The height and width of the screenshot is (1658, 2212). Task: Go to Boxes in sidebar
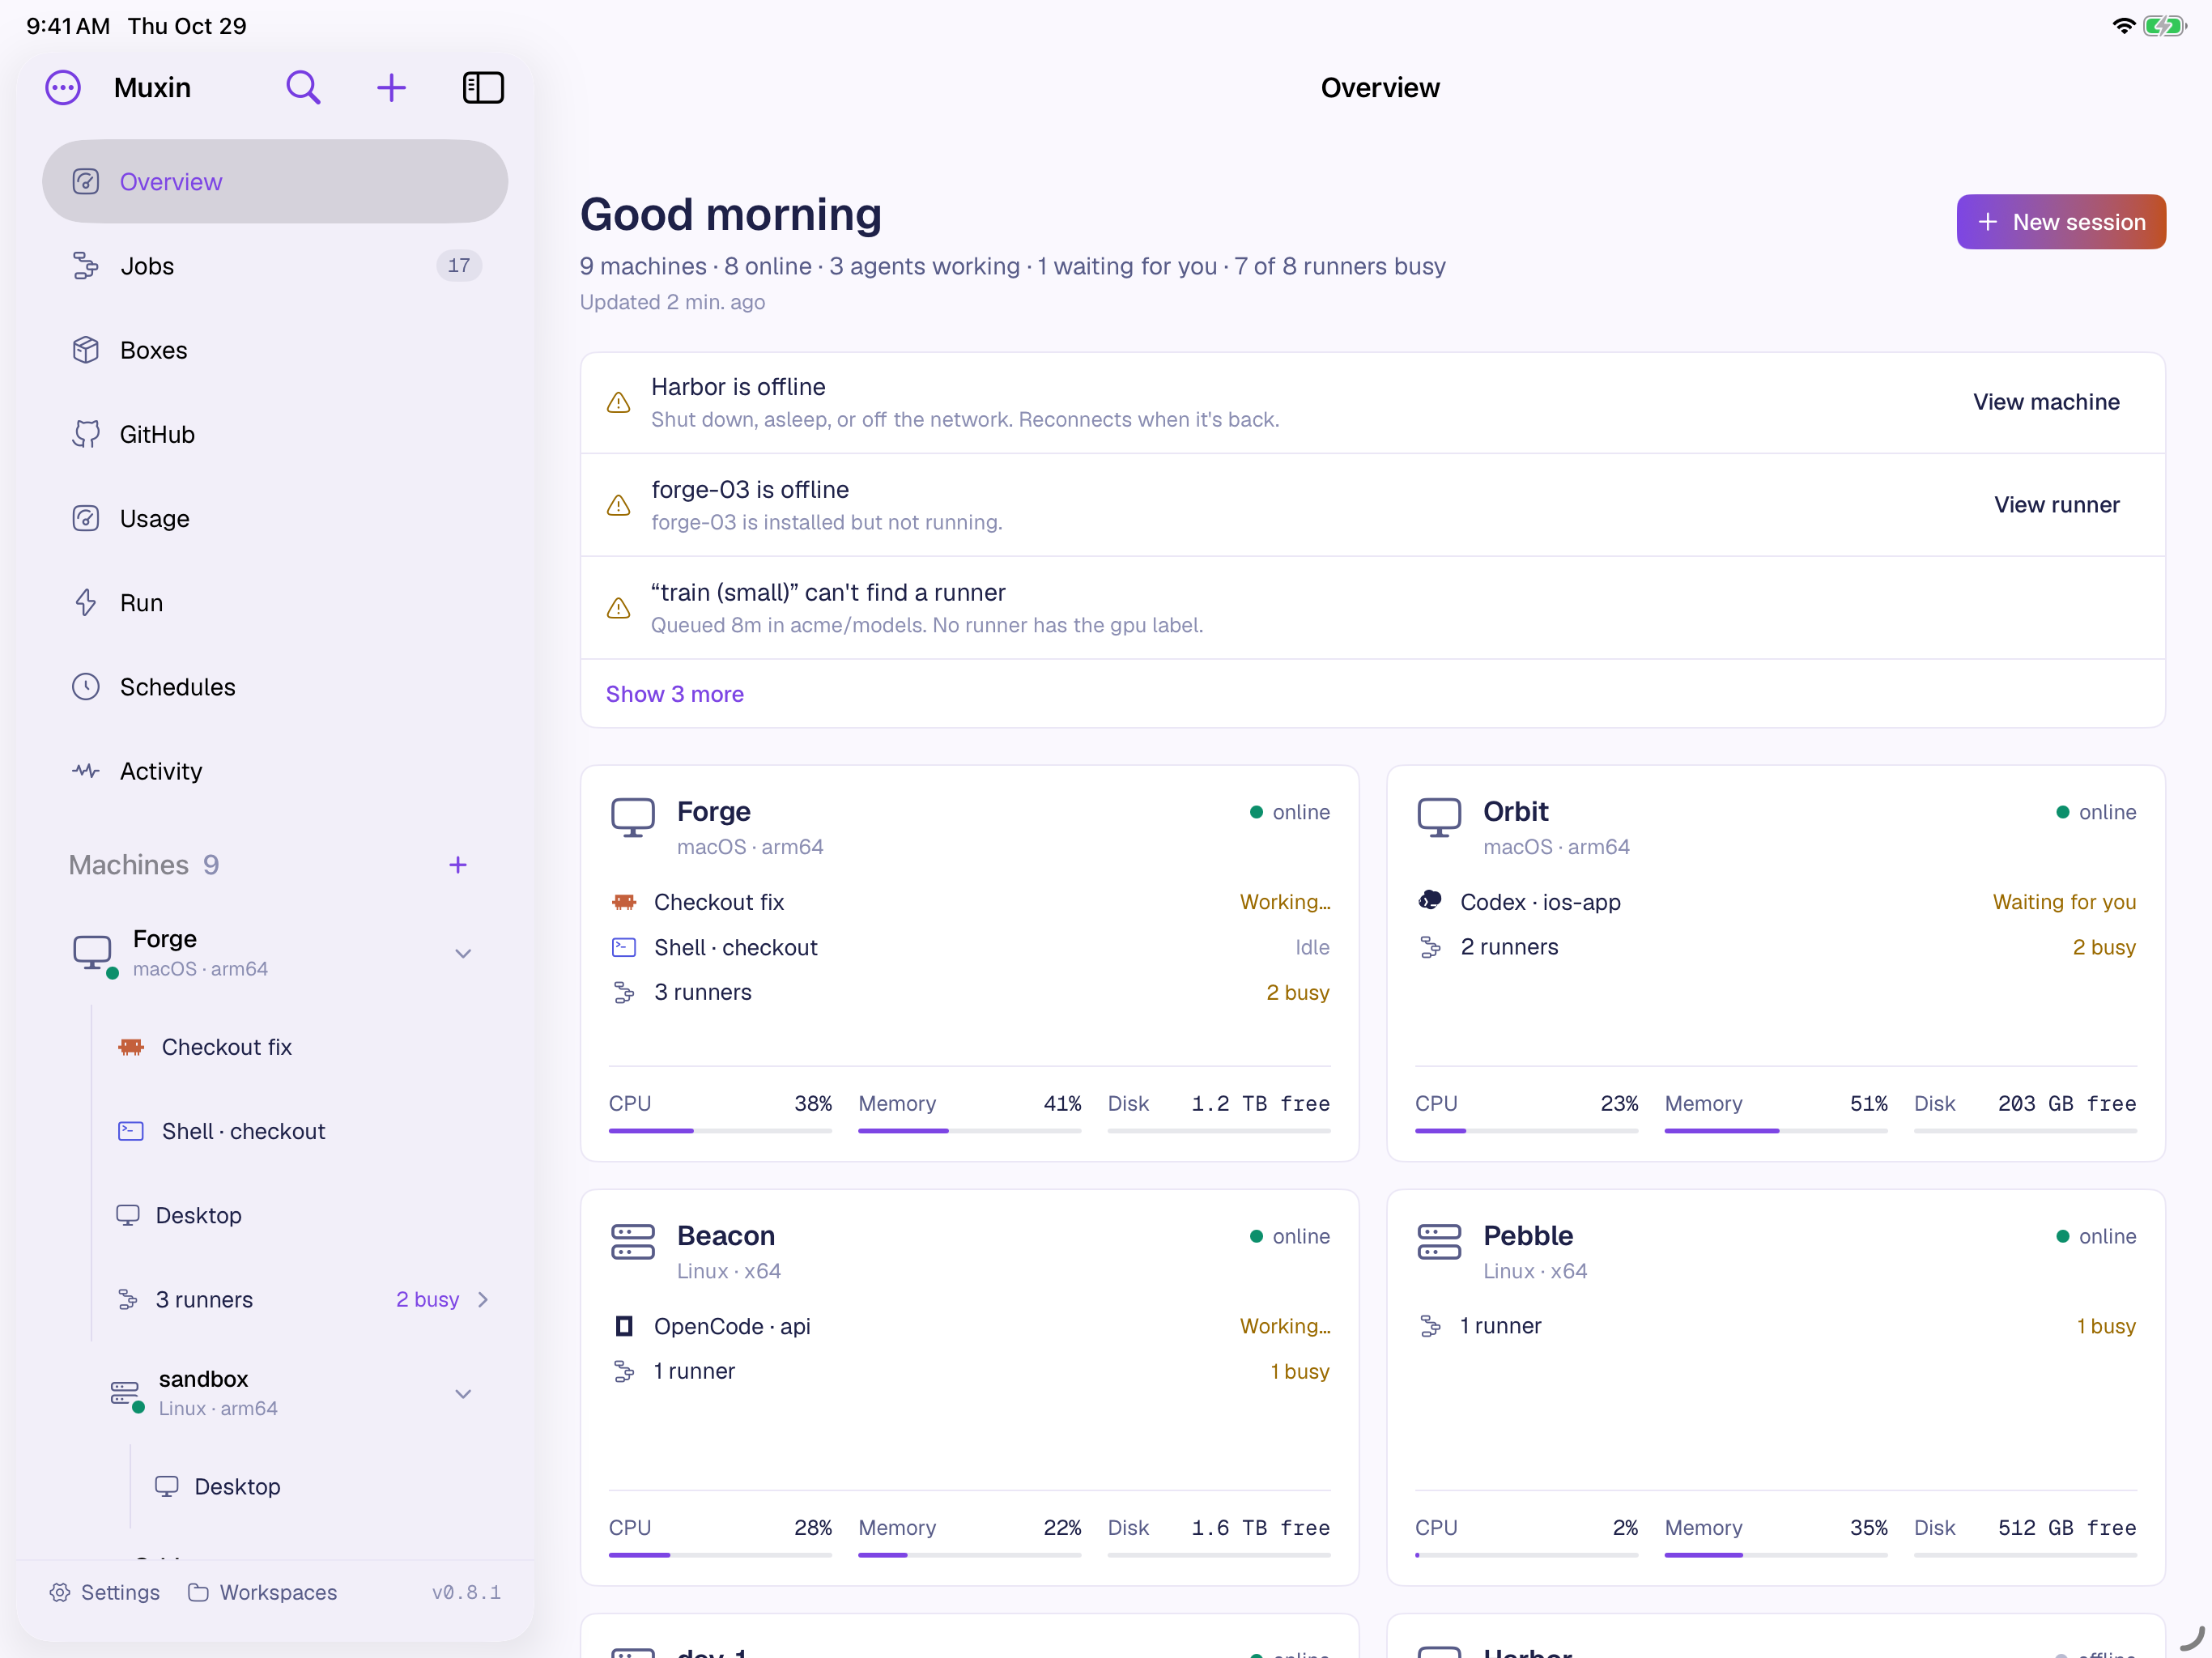pos(275,350)
